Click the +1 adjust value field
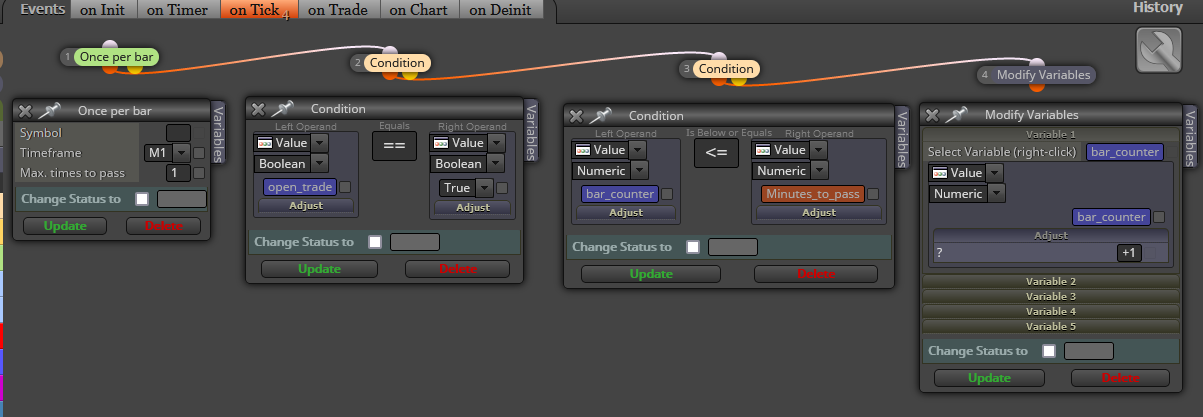This screenshot has height=417, width=1203. 1129,253
